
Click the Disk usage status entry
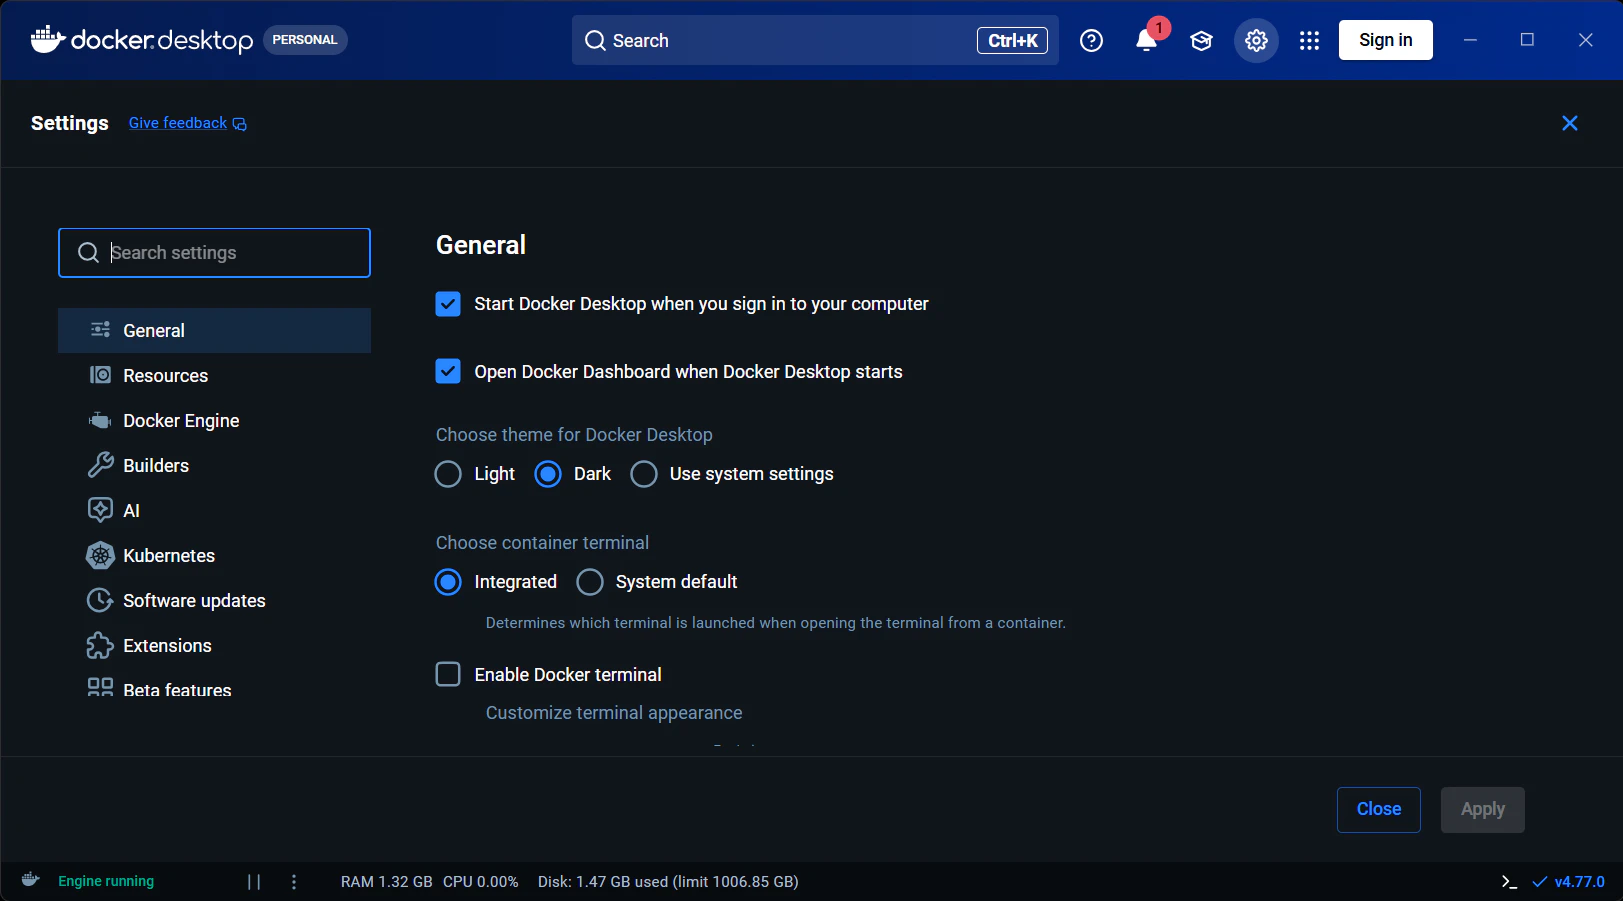pos(668,881)
